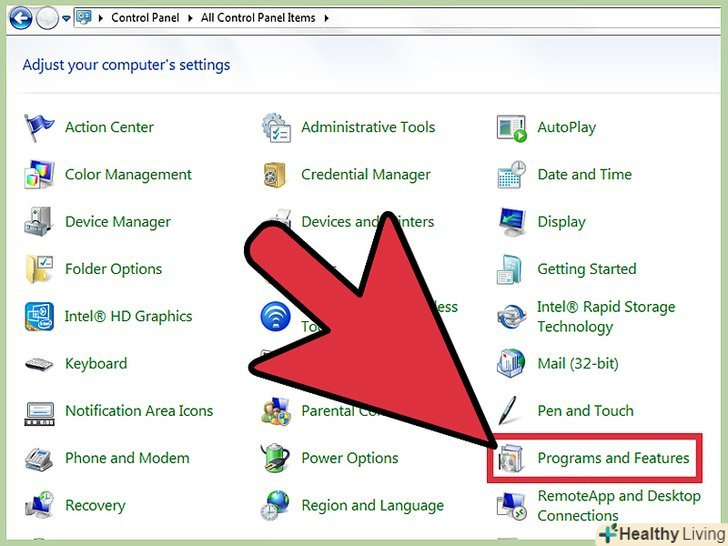This screenshot has width=728, height=546.
Task: Click the greyed Forward navigation button
Action: point(47,19)
